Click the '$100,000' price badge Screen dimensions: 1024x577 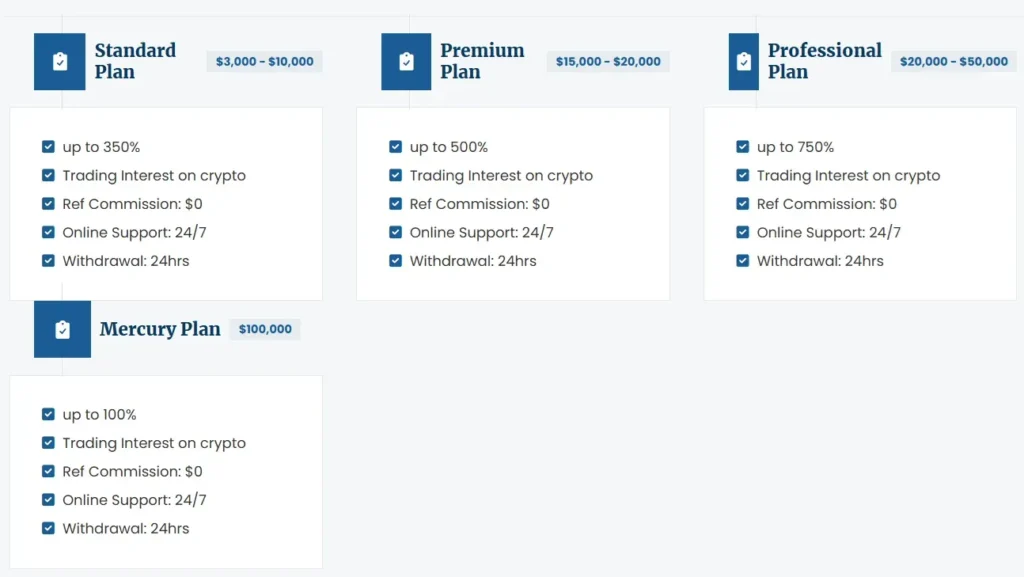click(x=264, y=329)
